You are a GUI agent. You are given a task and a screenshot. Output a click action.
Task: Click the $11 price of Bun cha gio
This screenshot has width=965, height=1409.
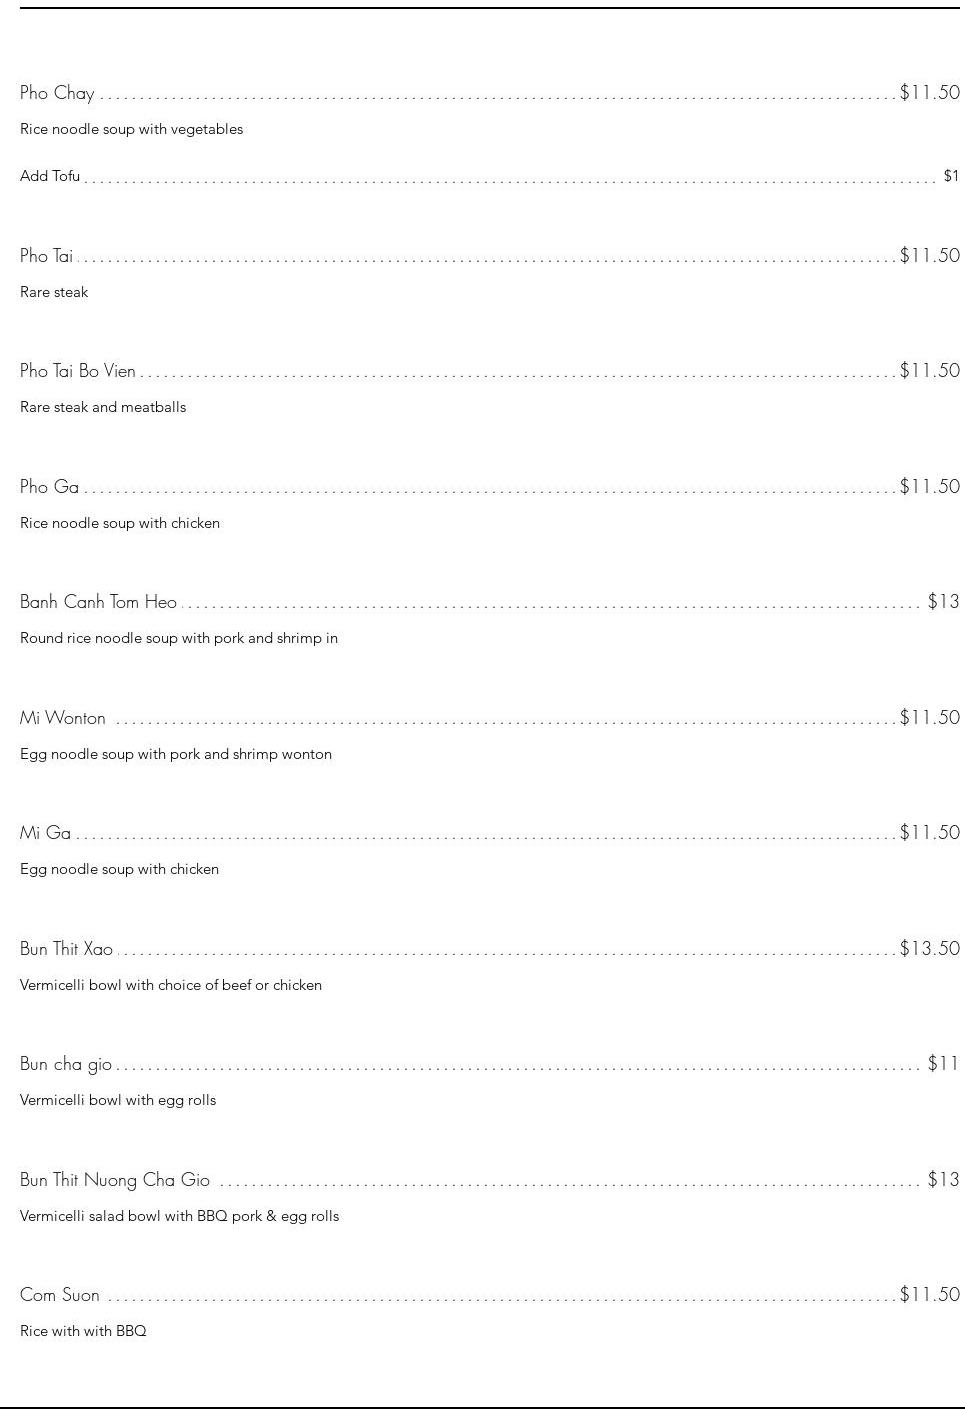click(943, 1064)
